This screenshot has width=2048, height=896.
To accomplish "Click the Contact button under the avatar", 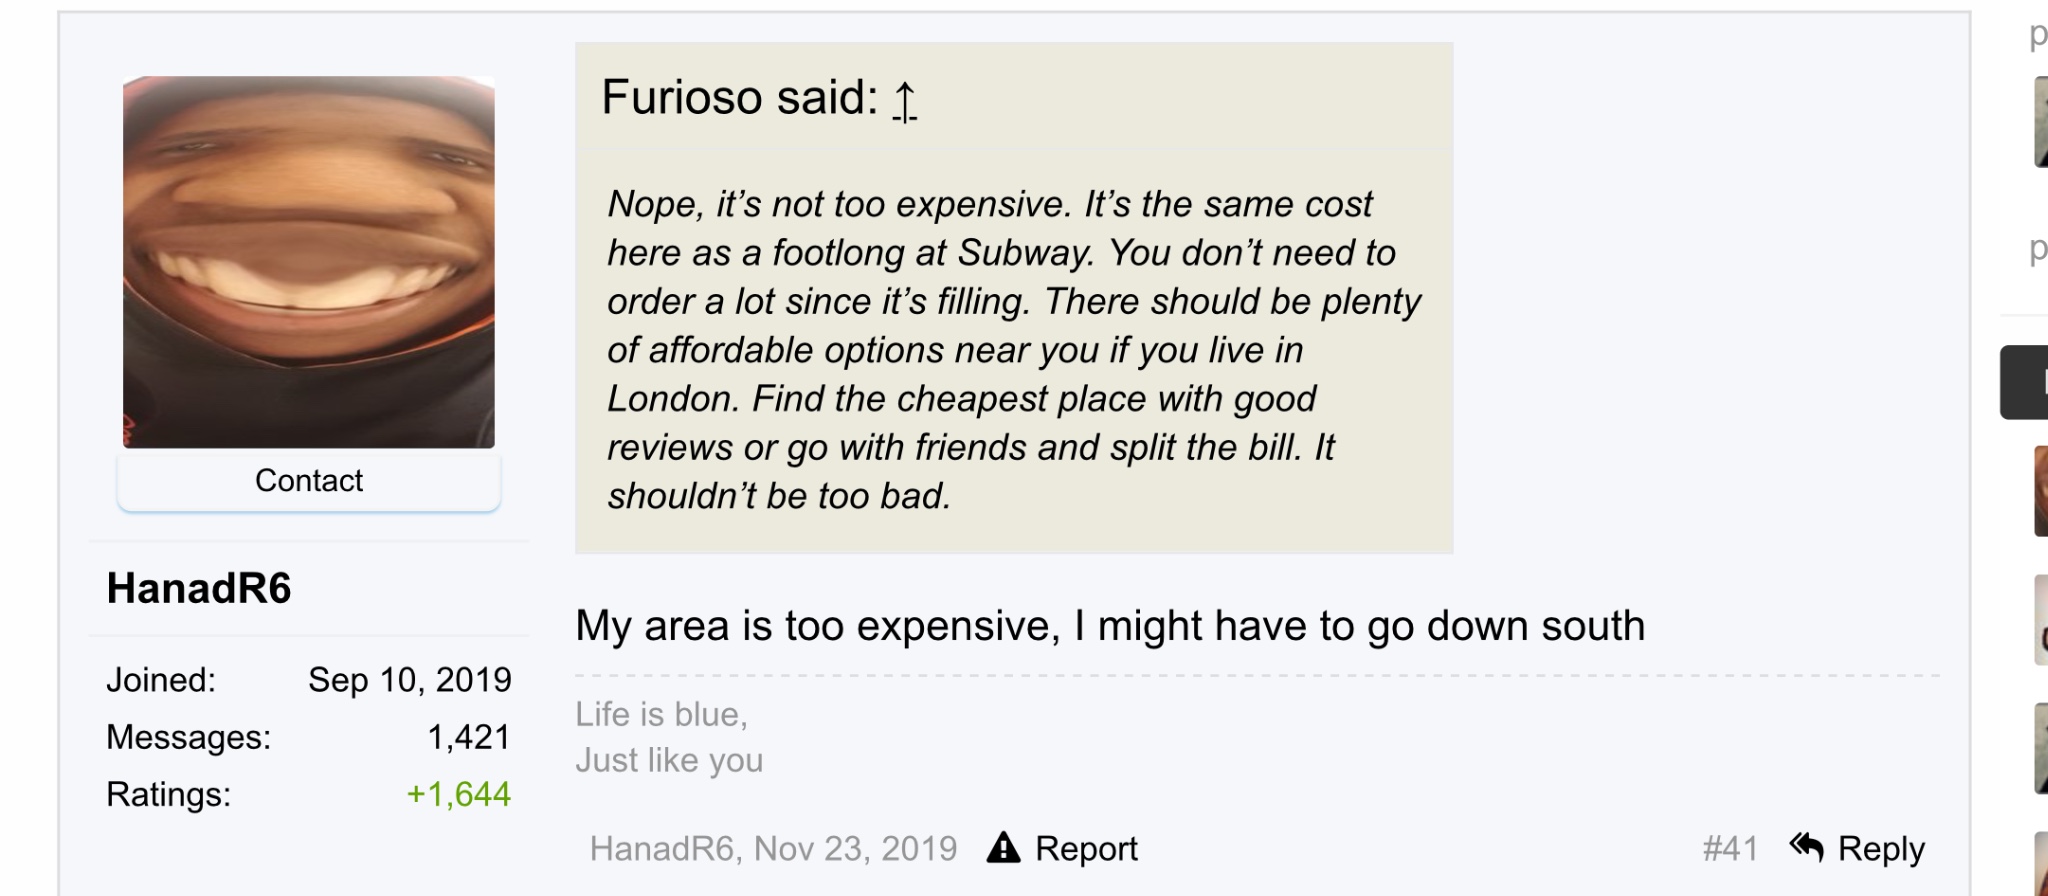I will [309, 481].
